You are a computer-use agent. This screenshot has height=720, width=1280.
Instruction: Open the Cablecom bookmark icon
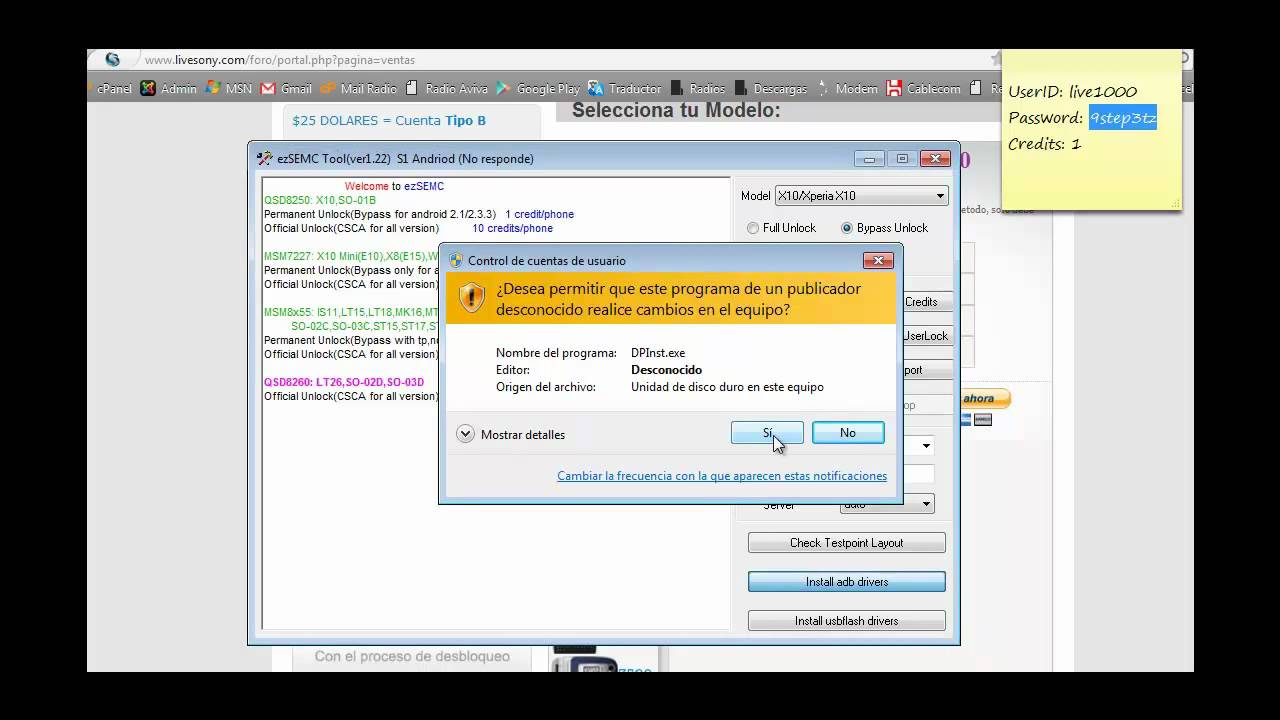[x=894, y=88]
